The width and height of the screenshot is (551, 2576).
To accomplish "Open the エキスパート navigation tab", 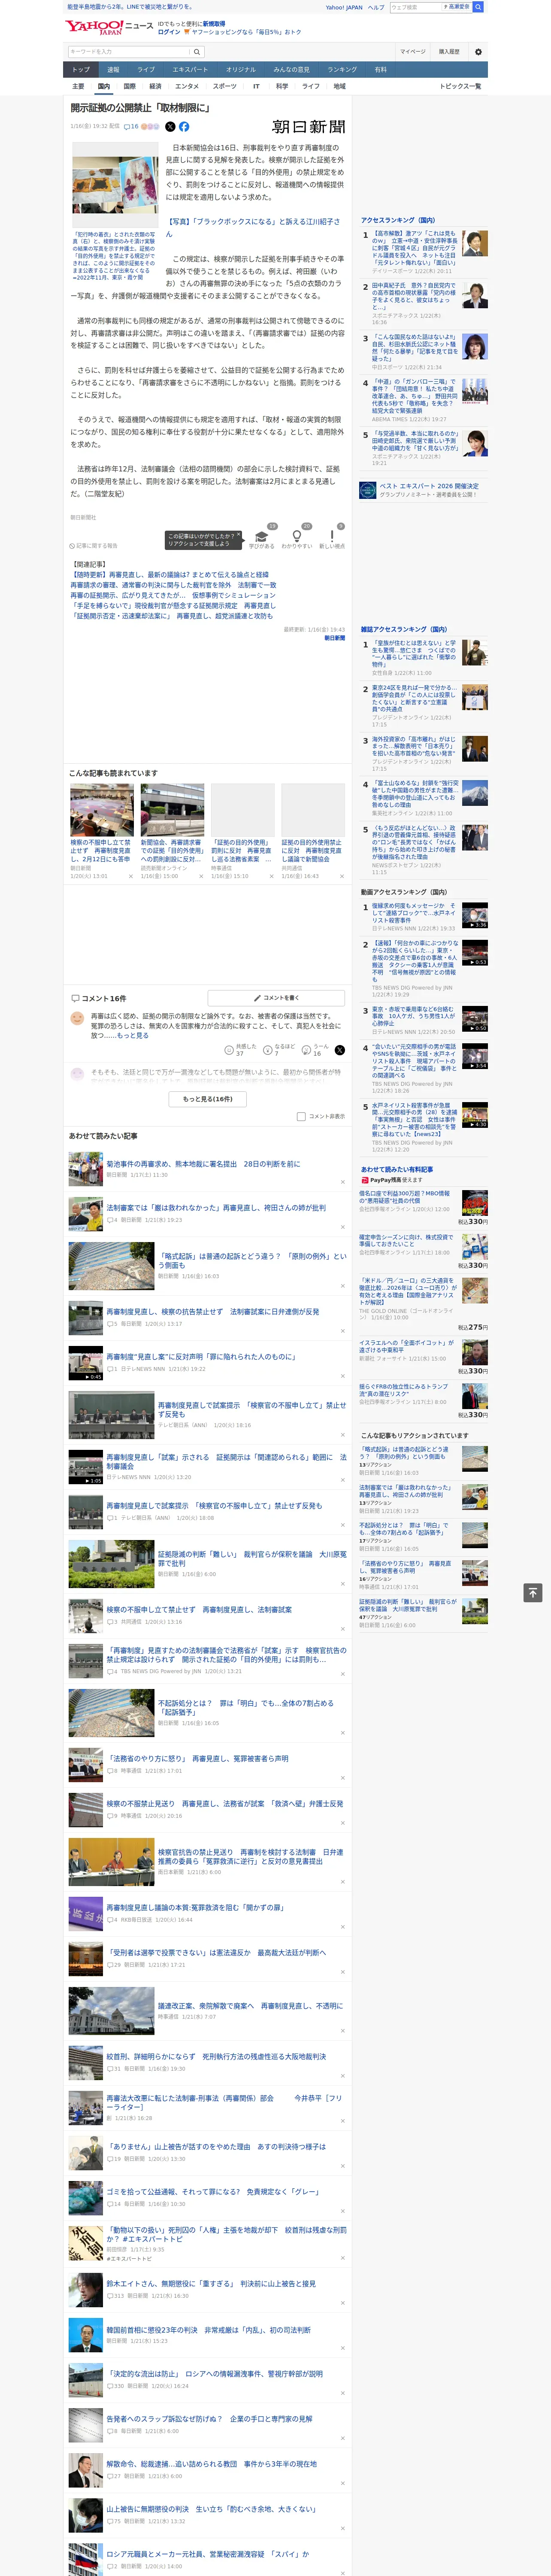I will 190,70.
